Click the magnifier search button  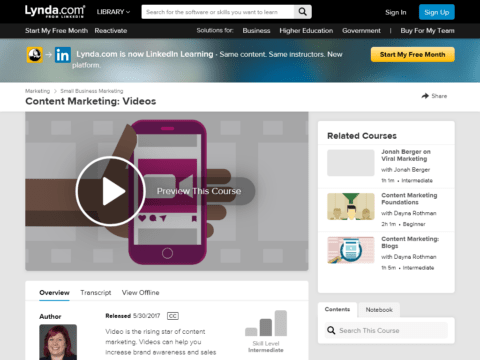(x=303, y=12)
